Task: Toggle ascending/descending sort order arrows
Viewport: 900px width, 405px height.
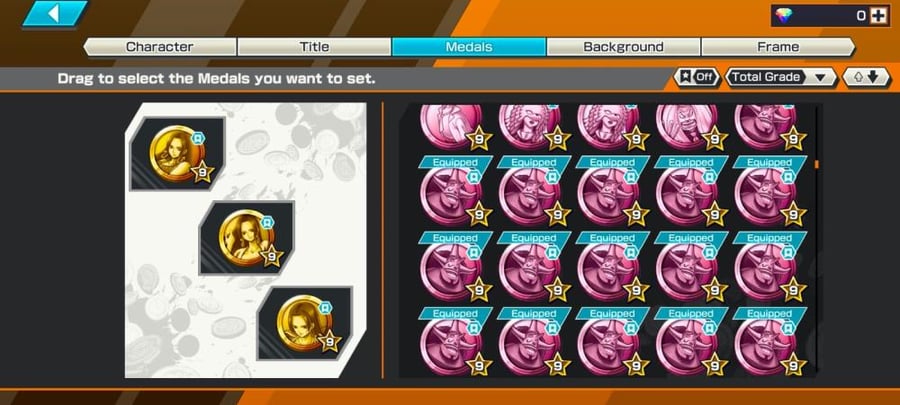Action: pos(866,77)
